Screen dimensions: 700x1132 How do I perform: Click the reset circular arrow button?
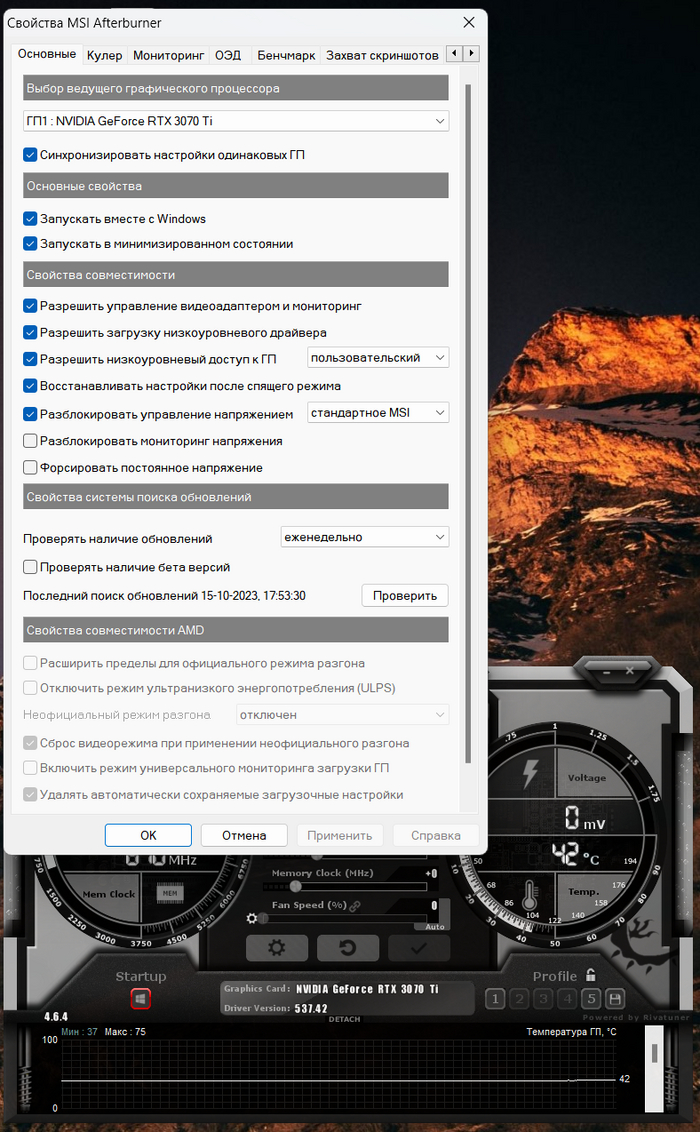coord(348,947)
